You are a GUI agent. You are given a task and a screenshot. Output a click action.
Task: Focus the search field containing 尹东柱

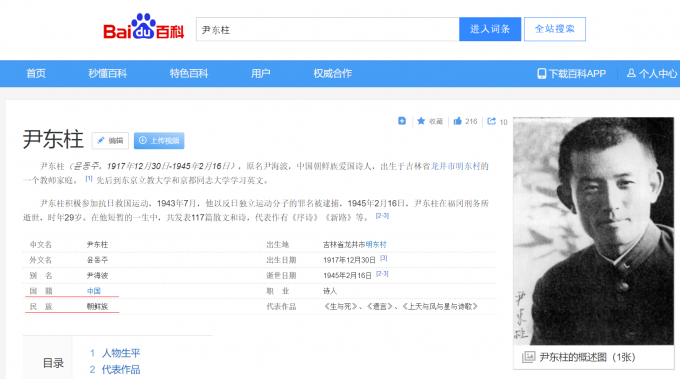pyautogui.click(x=327, y=29)
